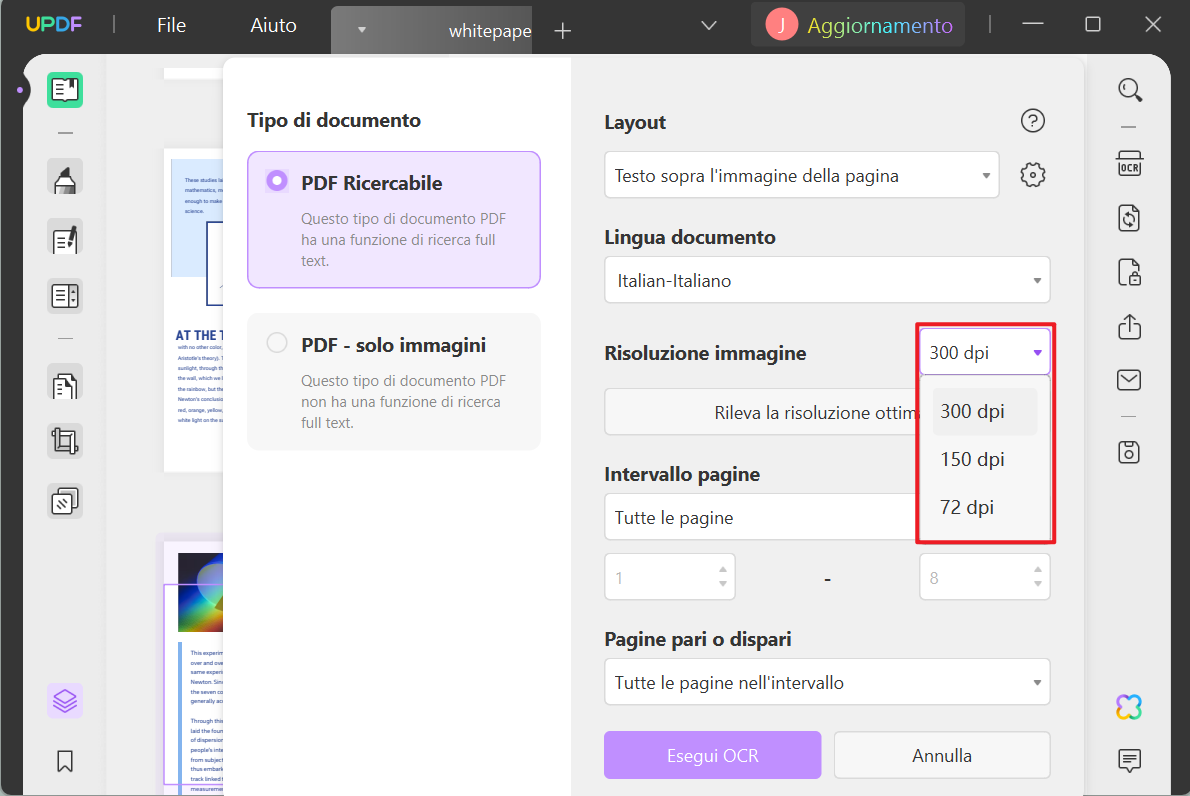Select the Crop Pages tool
The height and width of the screenshot is (796, 1190).
click(64, 440)
